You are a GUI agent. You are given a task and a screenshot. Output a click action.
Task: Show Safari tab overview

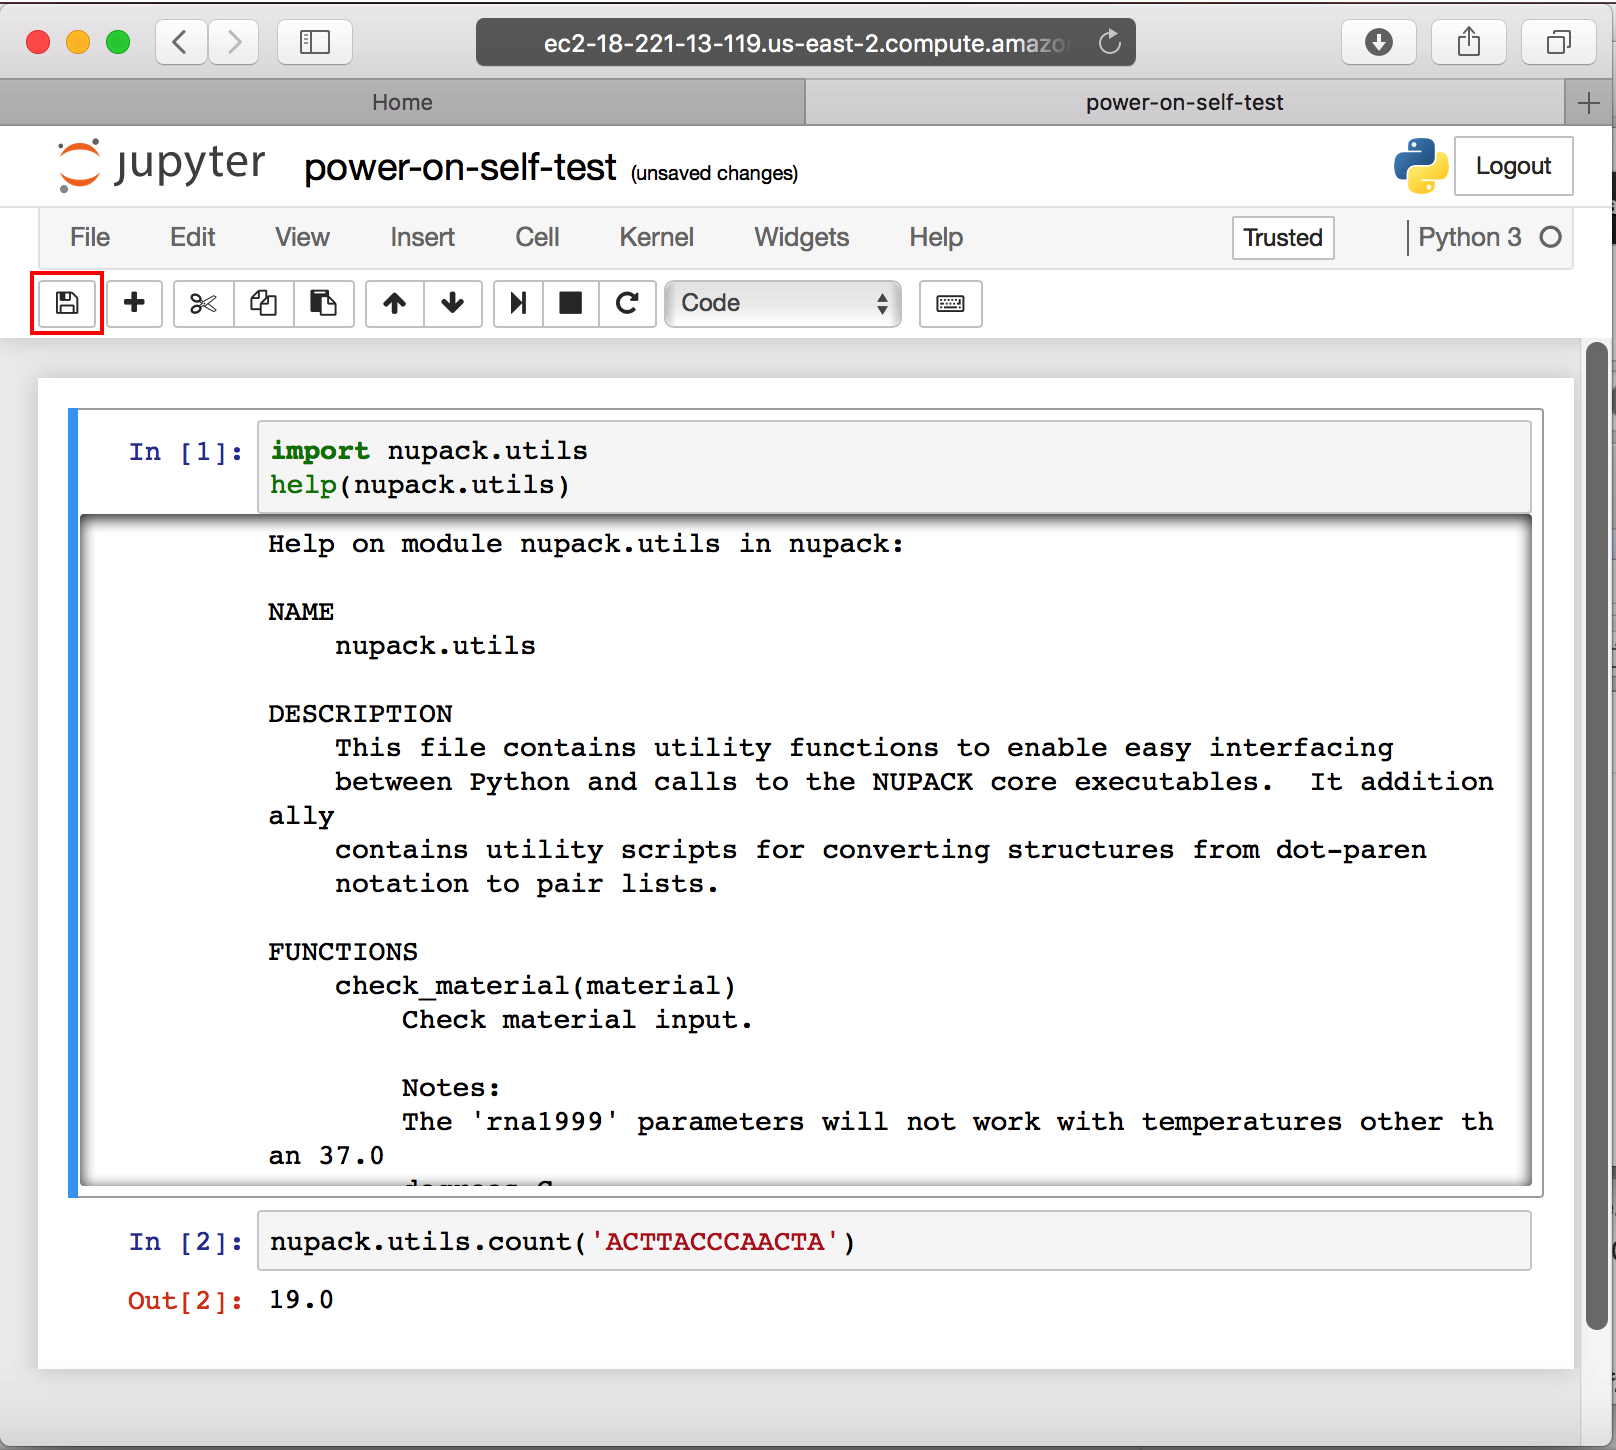tap(1558, 42)
